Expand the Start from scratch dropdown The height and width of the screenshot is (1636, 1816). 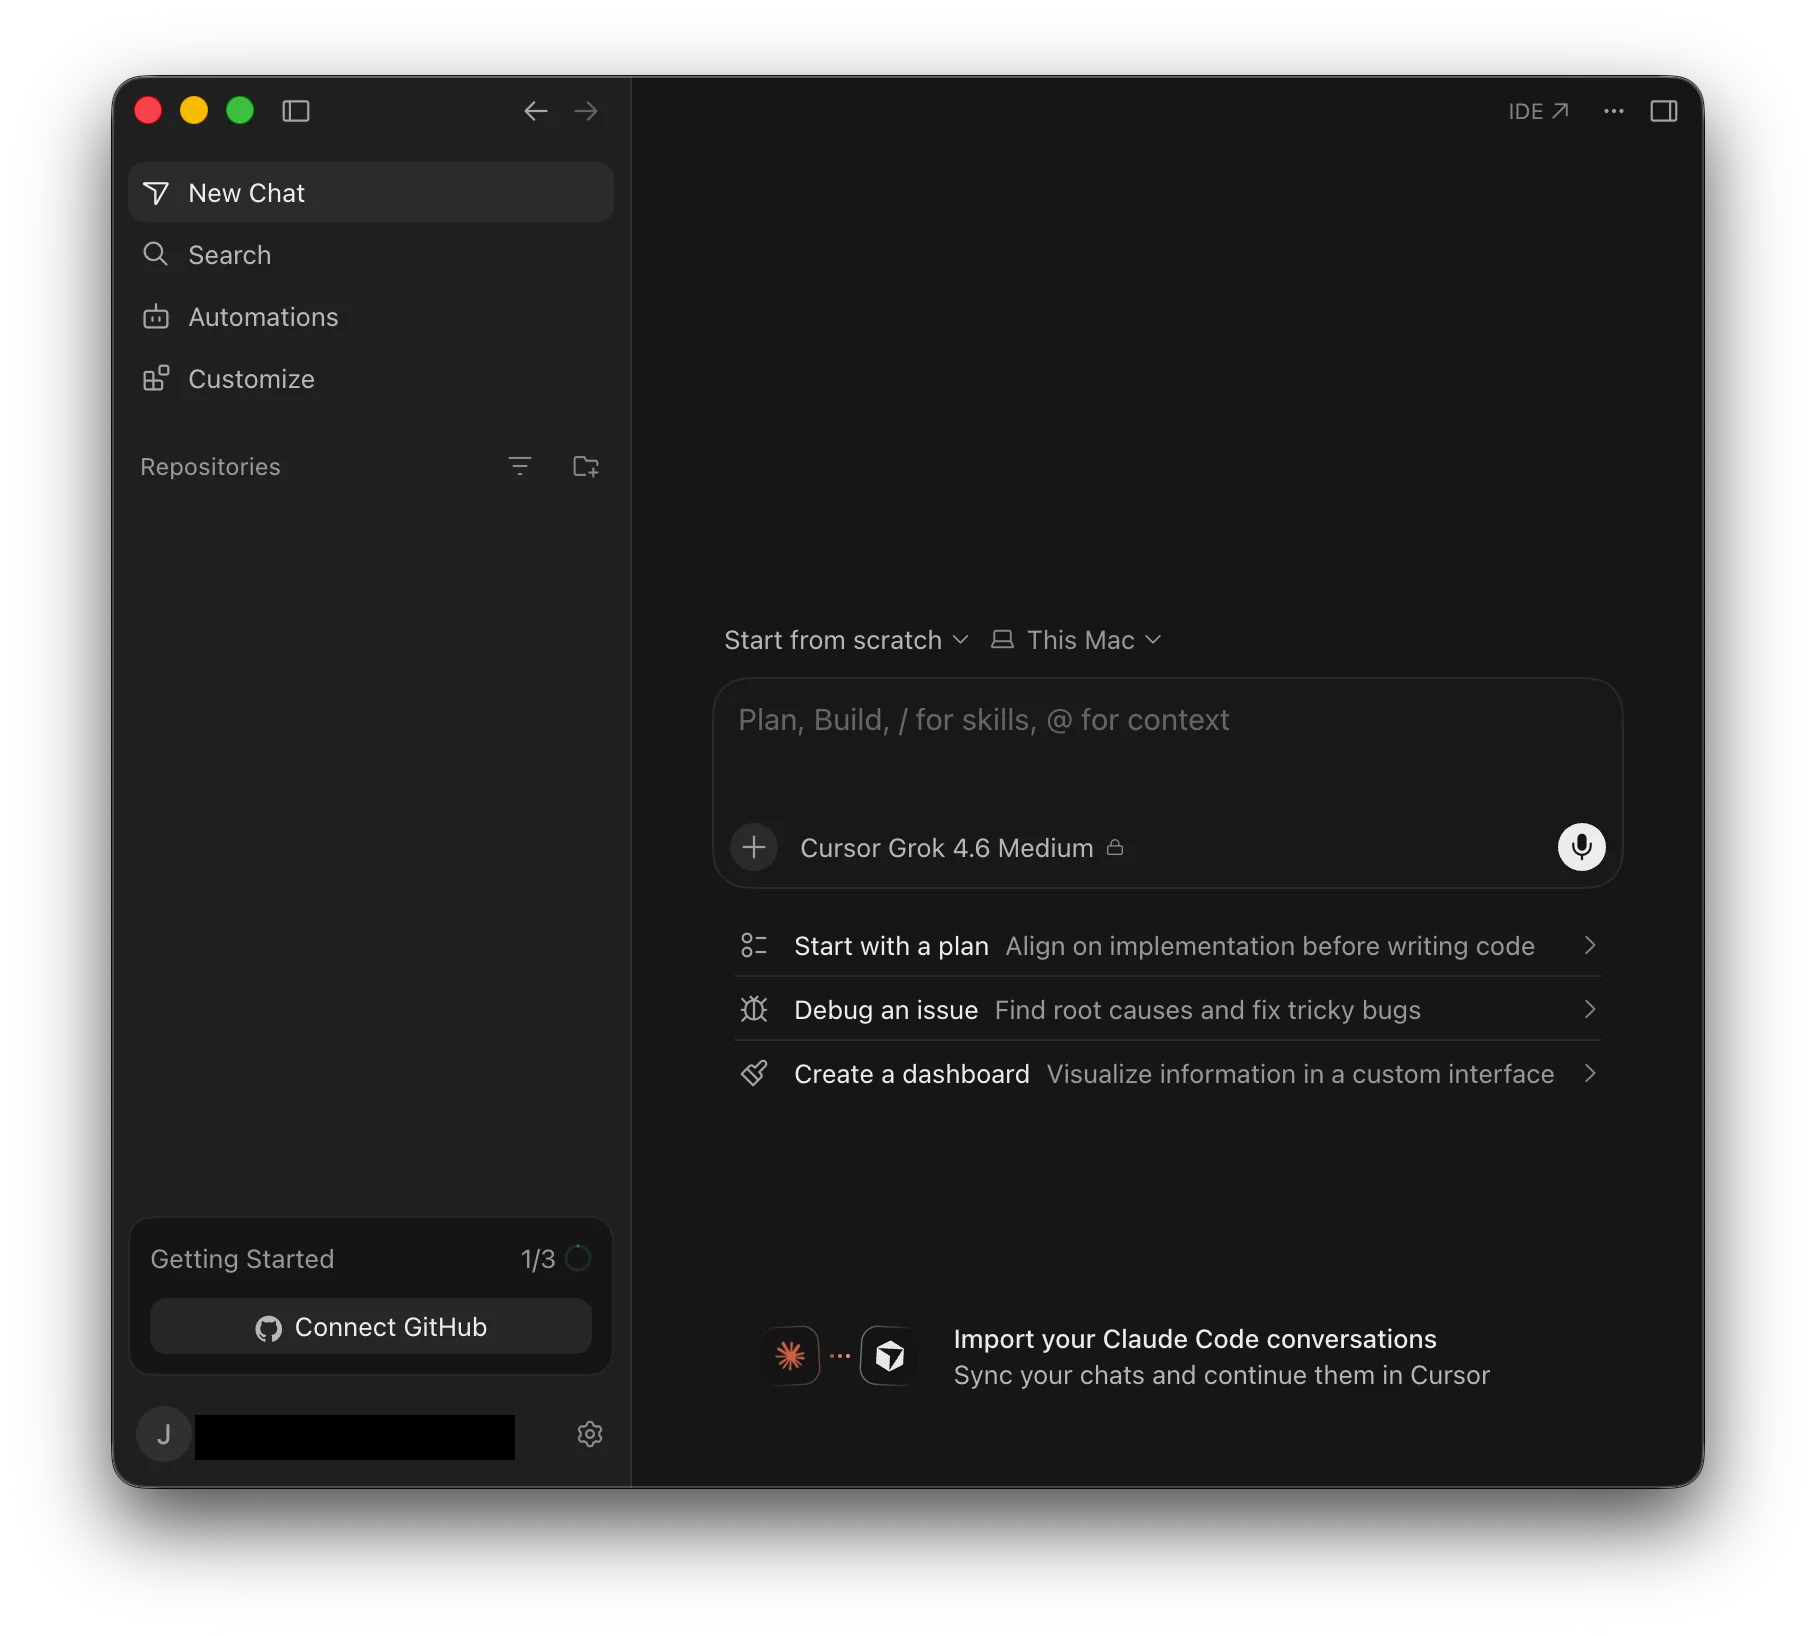846,640
